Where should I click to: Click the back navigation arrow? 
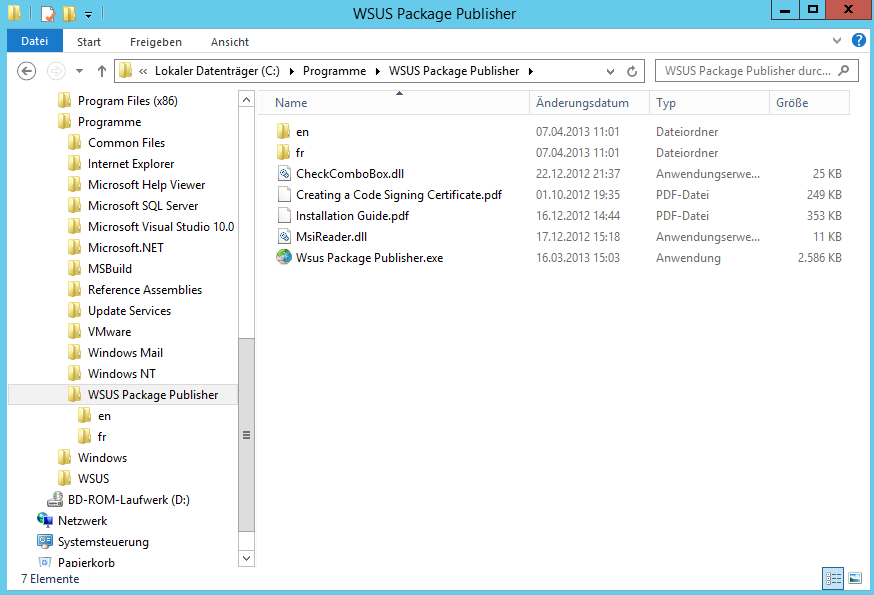click(x=26, y=71)
